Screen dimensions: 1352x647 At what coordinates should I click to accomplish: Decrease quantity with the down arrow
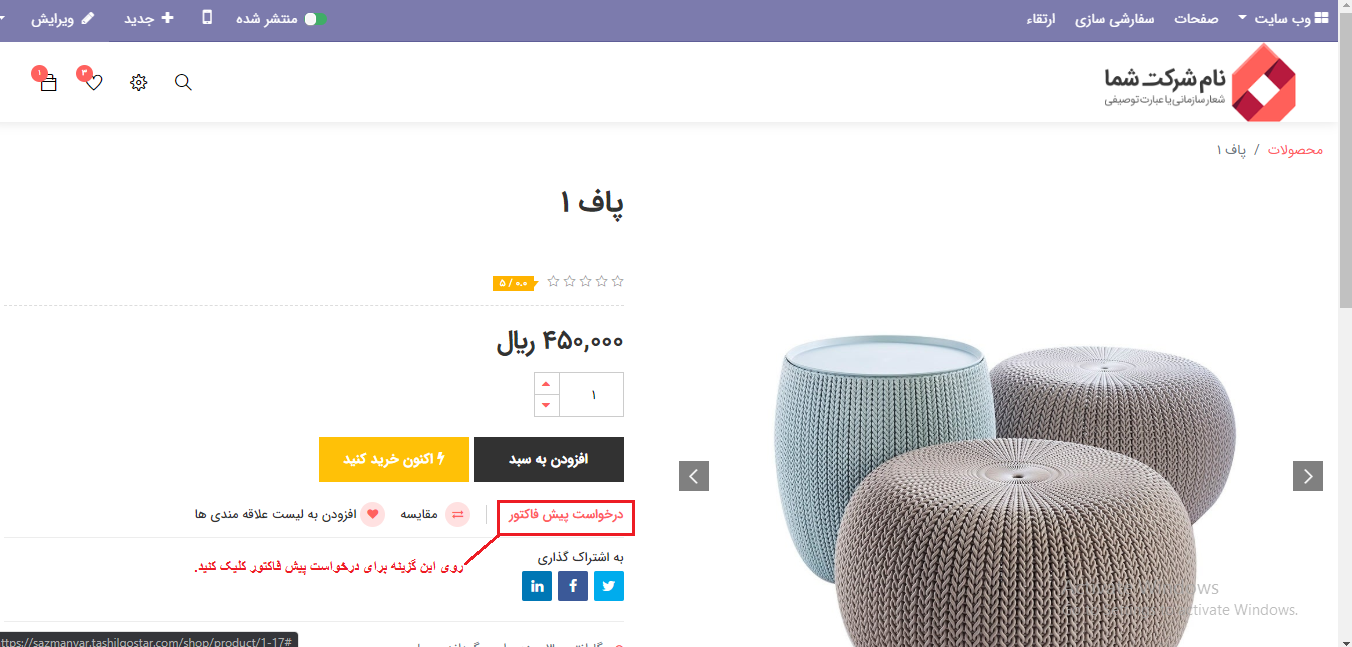(x=546, y=405)
